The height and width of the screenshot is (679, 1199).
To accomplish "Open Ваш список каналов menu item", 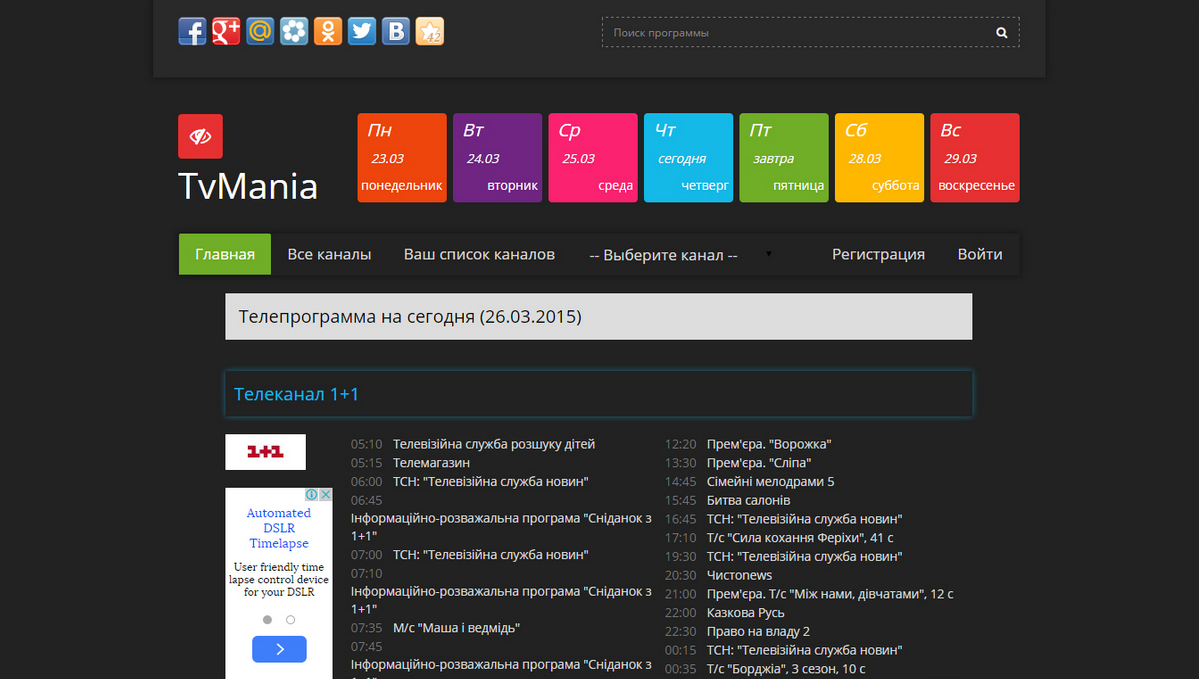I will pos(479,254).
